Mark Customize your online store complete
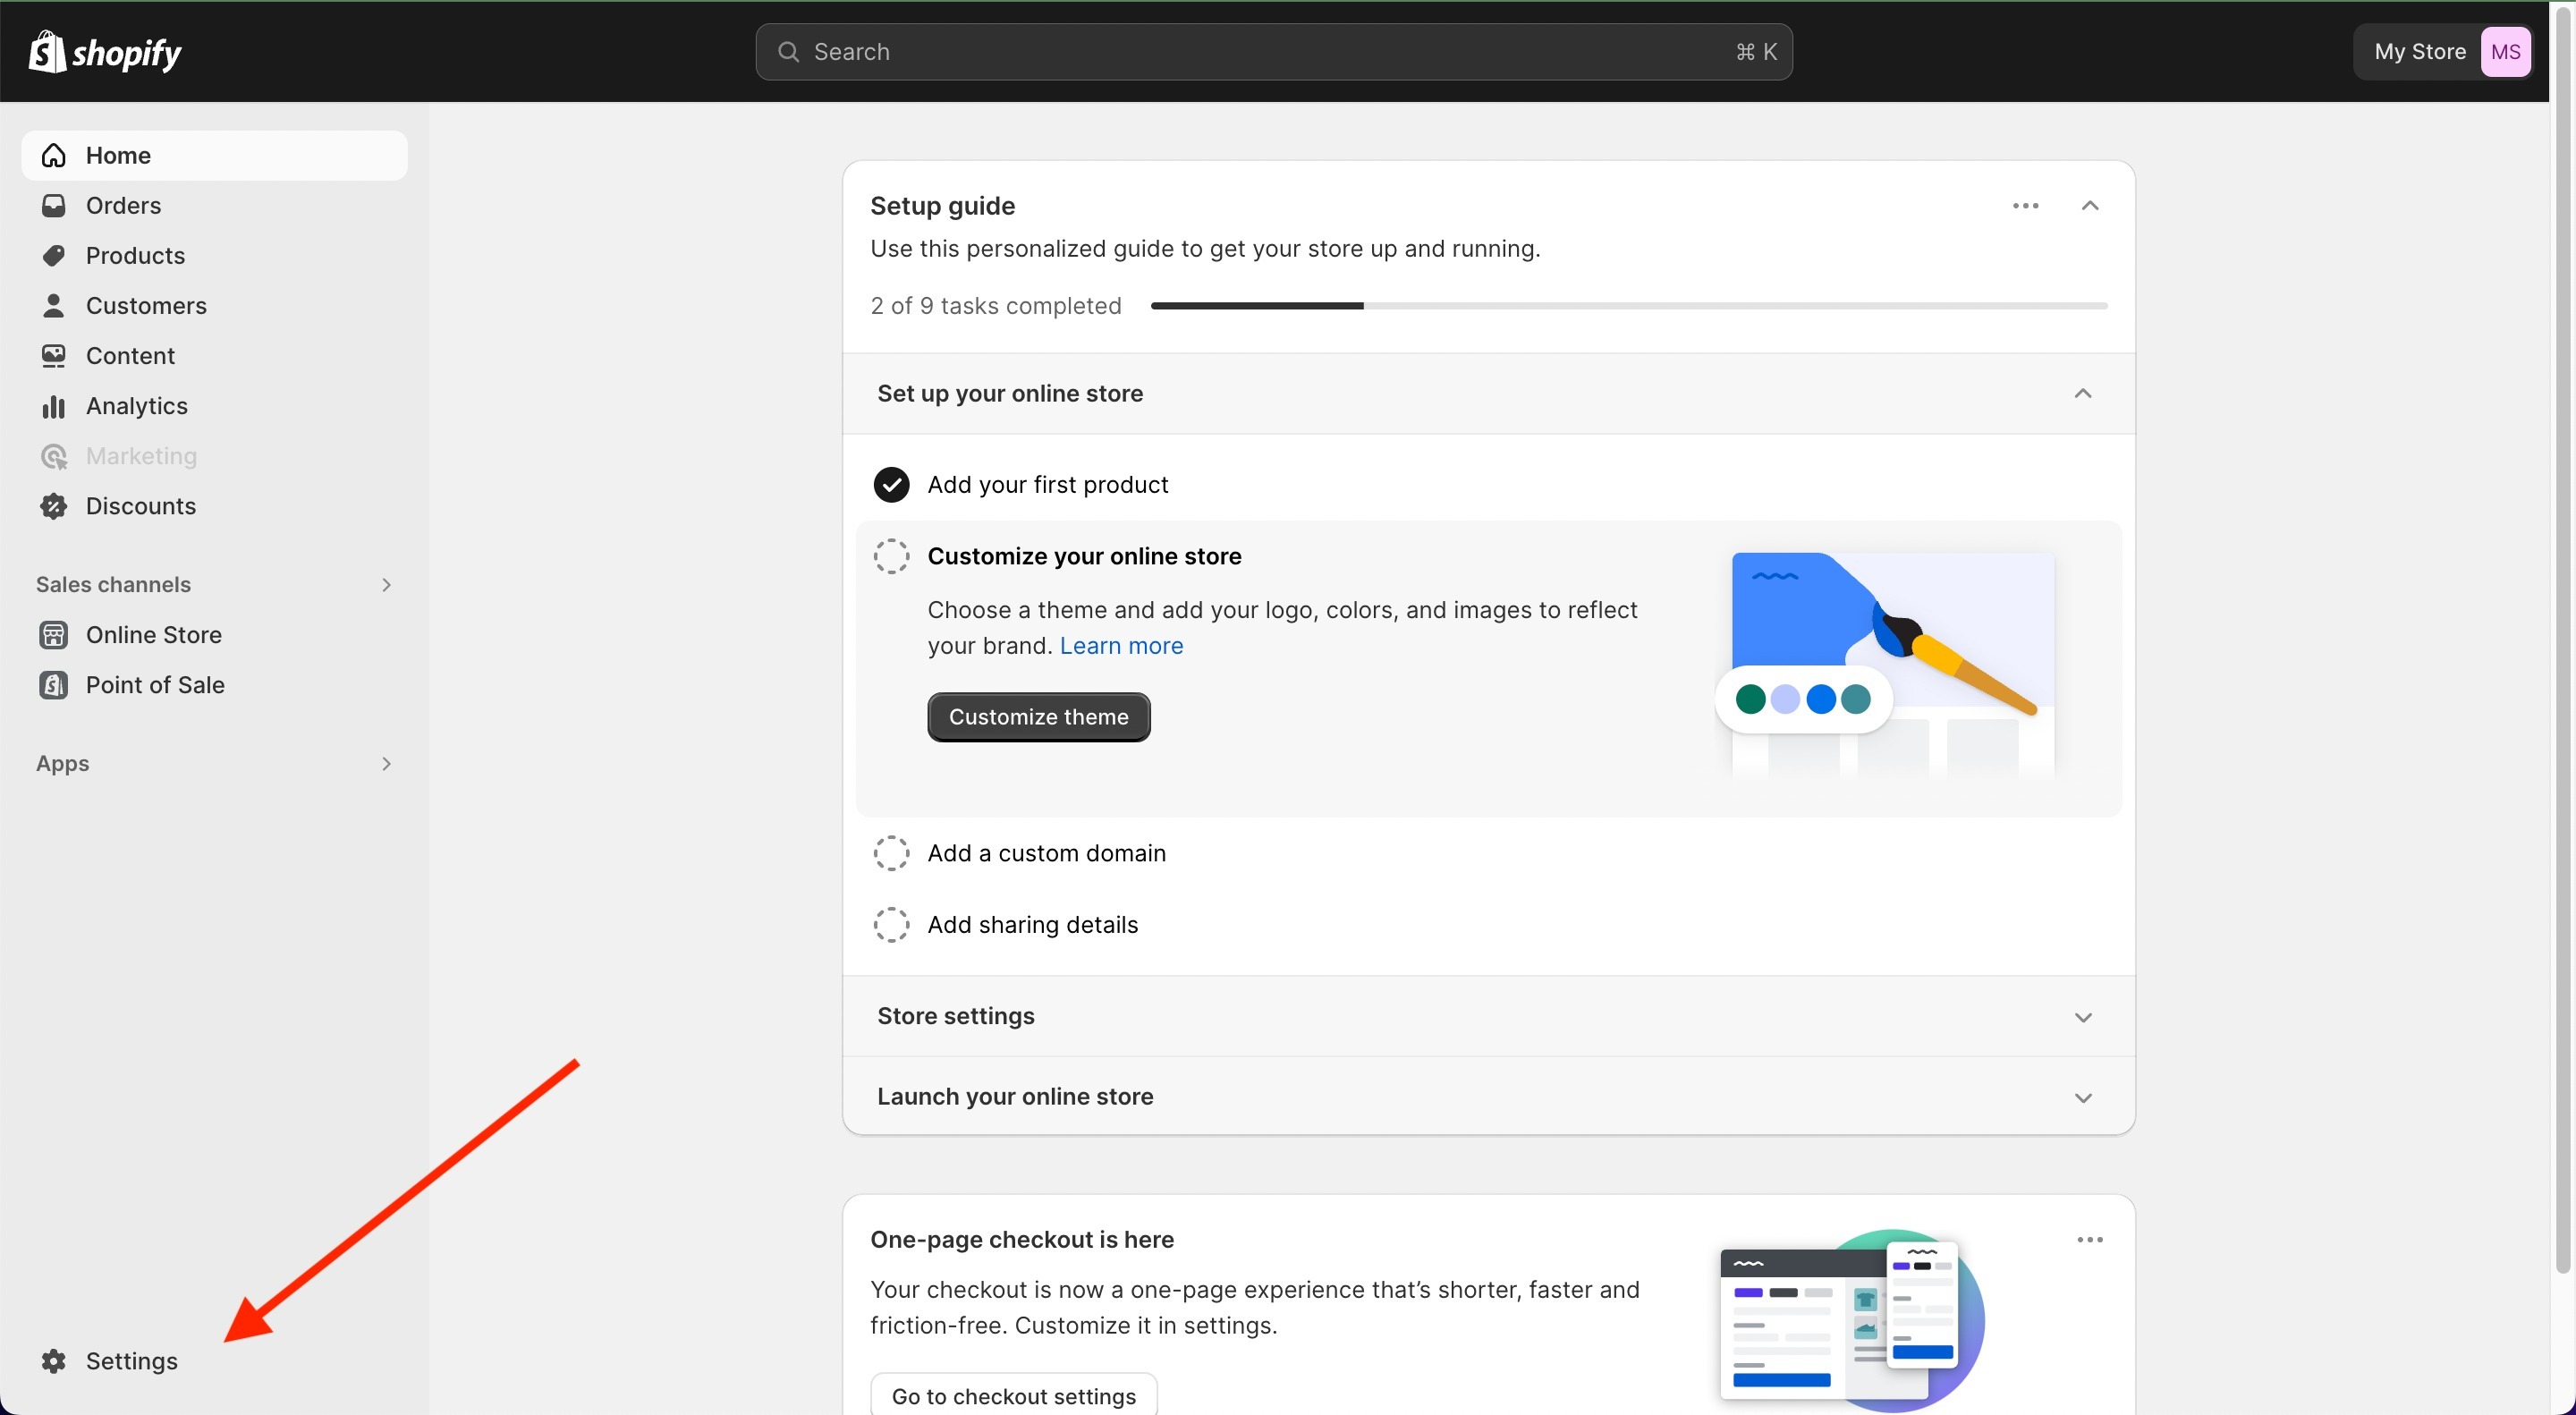The width and height of the screenshot is (2576, 1415). pyautogui.click(x=891, y=556)
